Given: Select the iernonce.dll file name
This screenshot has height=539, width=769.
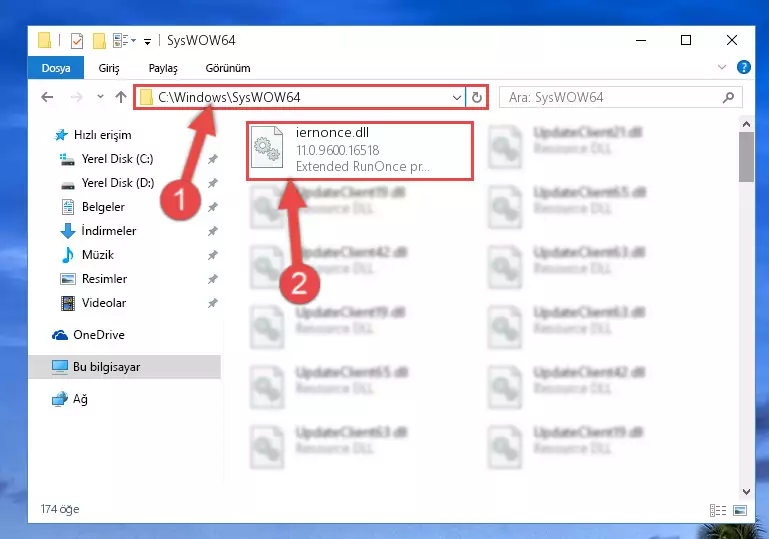Looking at the screenshot, I should [332, 132].
